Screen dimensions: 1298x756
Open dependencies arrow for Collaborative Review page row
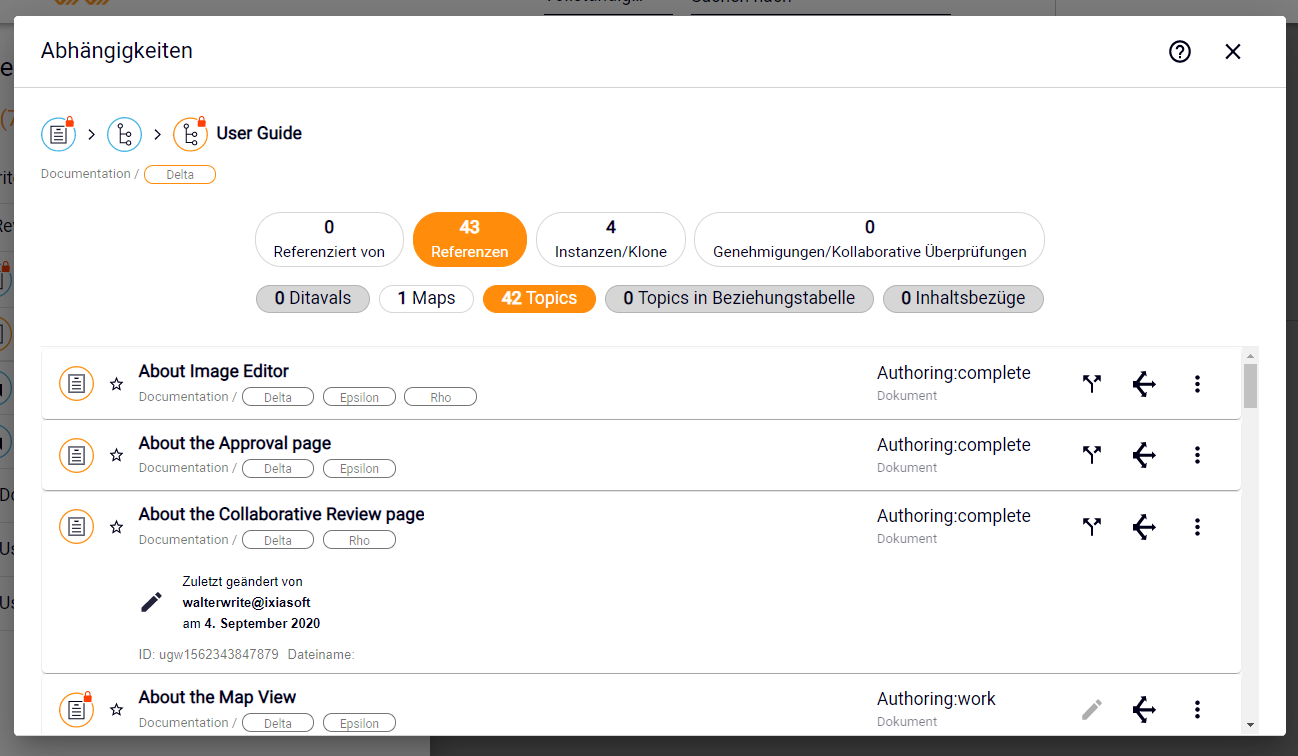1144,526
